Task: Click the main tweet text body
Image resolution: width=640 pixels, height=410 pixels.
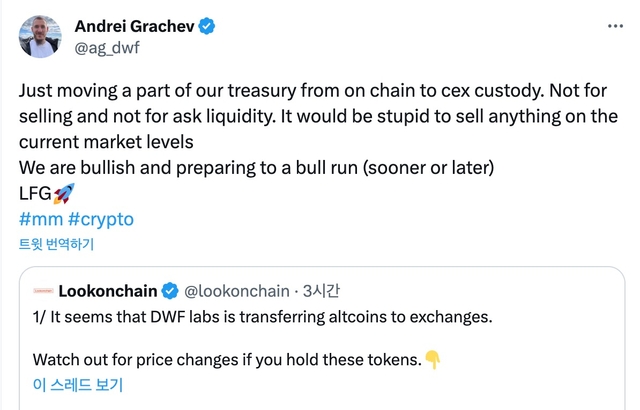Action: (x=318, y=116)
